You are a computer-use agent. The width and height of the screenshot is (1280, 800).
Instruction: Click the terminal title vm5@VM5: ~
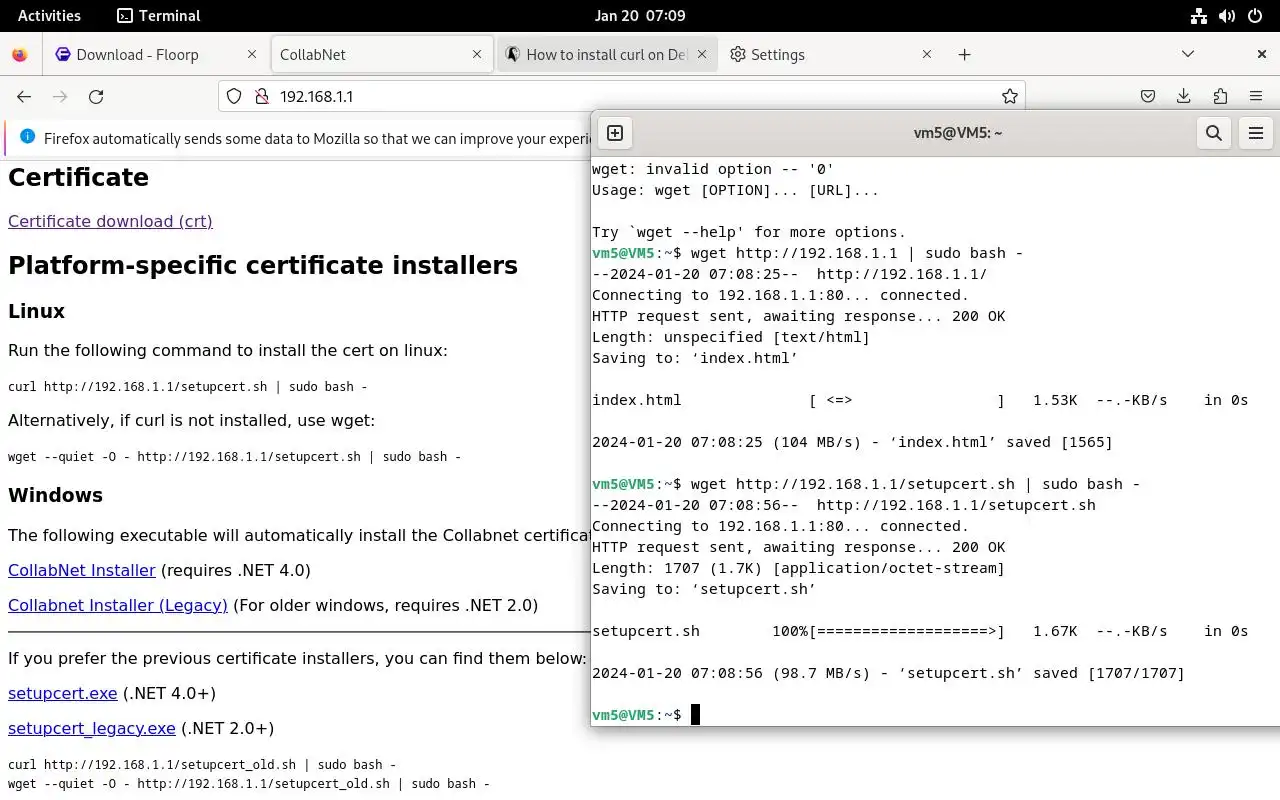click(x=958, y=133)
